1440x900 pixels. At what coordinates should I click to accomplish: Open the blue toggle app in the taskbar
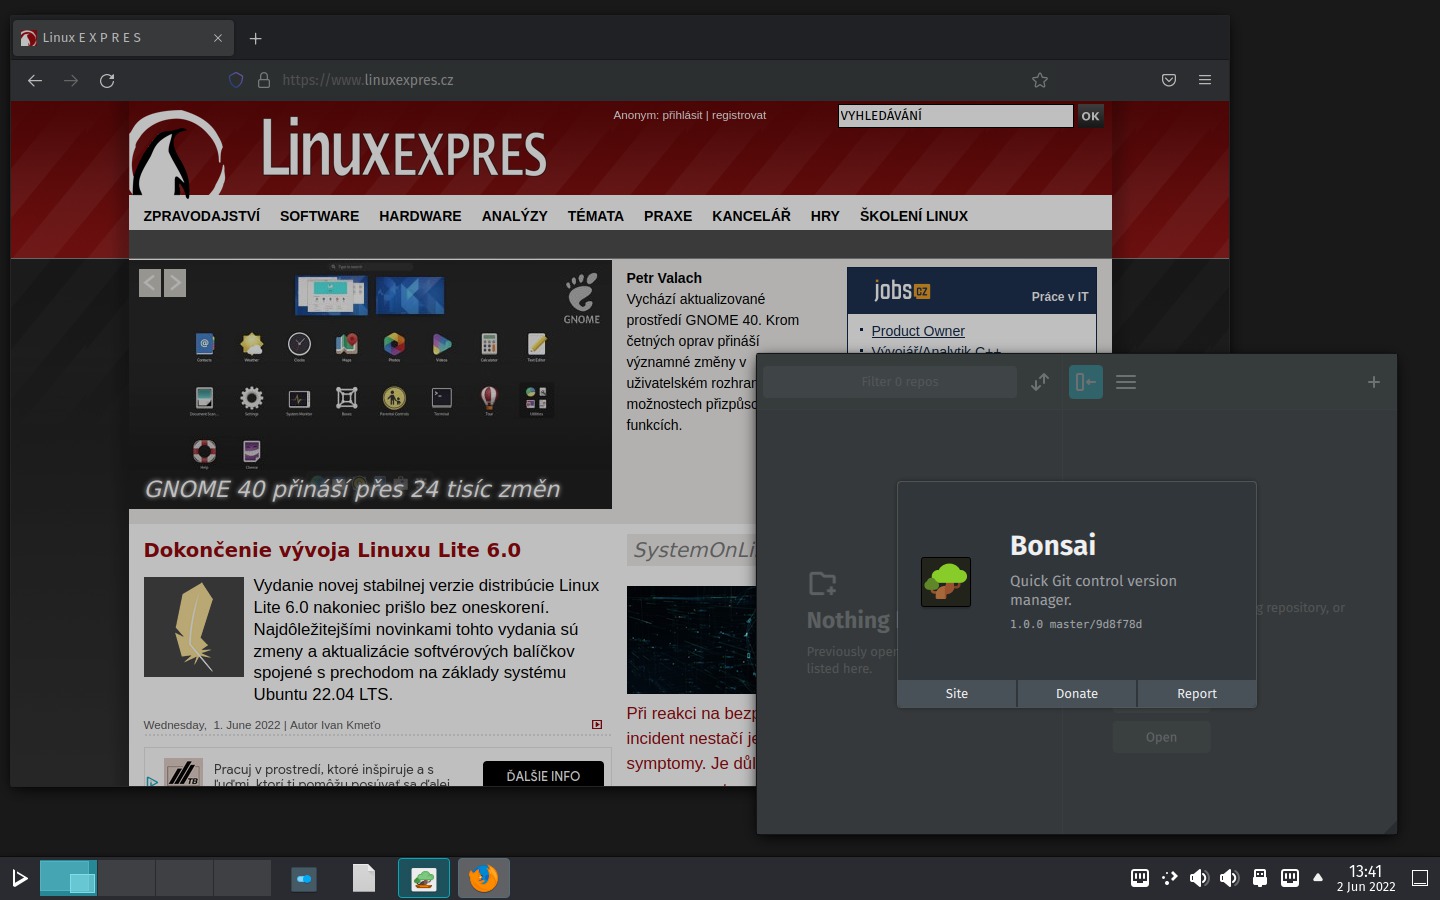click(x=304, y=878)
